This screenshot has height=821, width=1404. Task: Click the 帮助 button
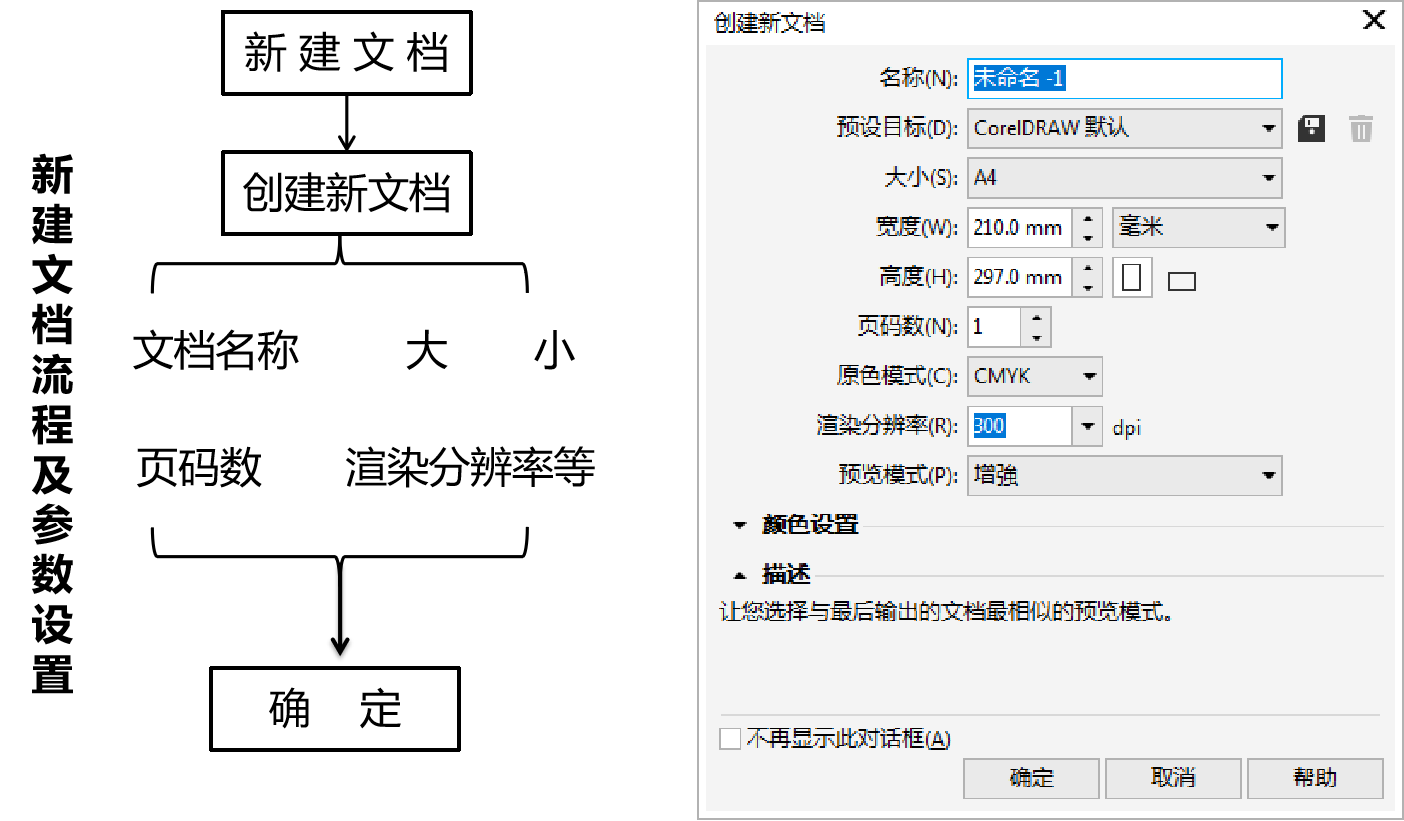(x=1315, y=778)
